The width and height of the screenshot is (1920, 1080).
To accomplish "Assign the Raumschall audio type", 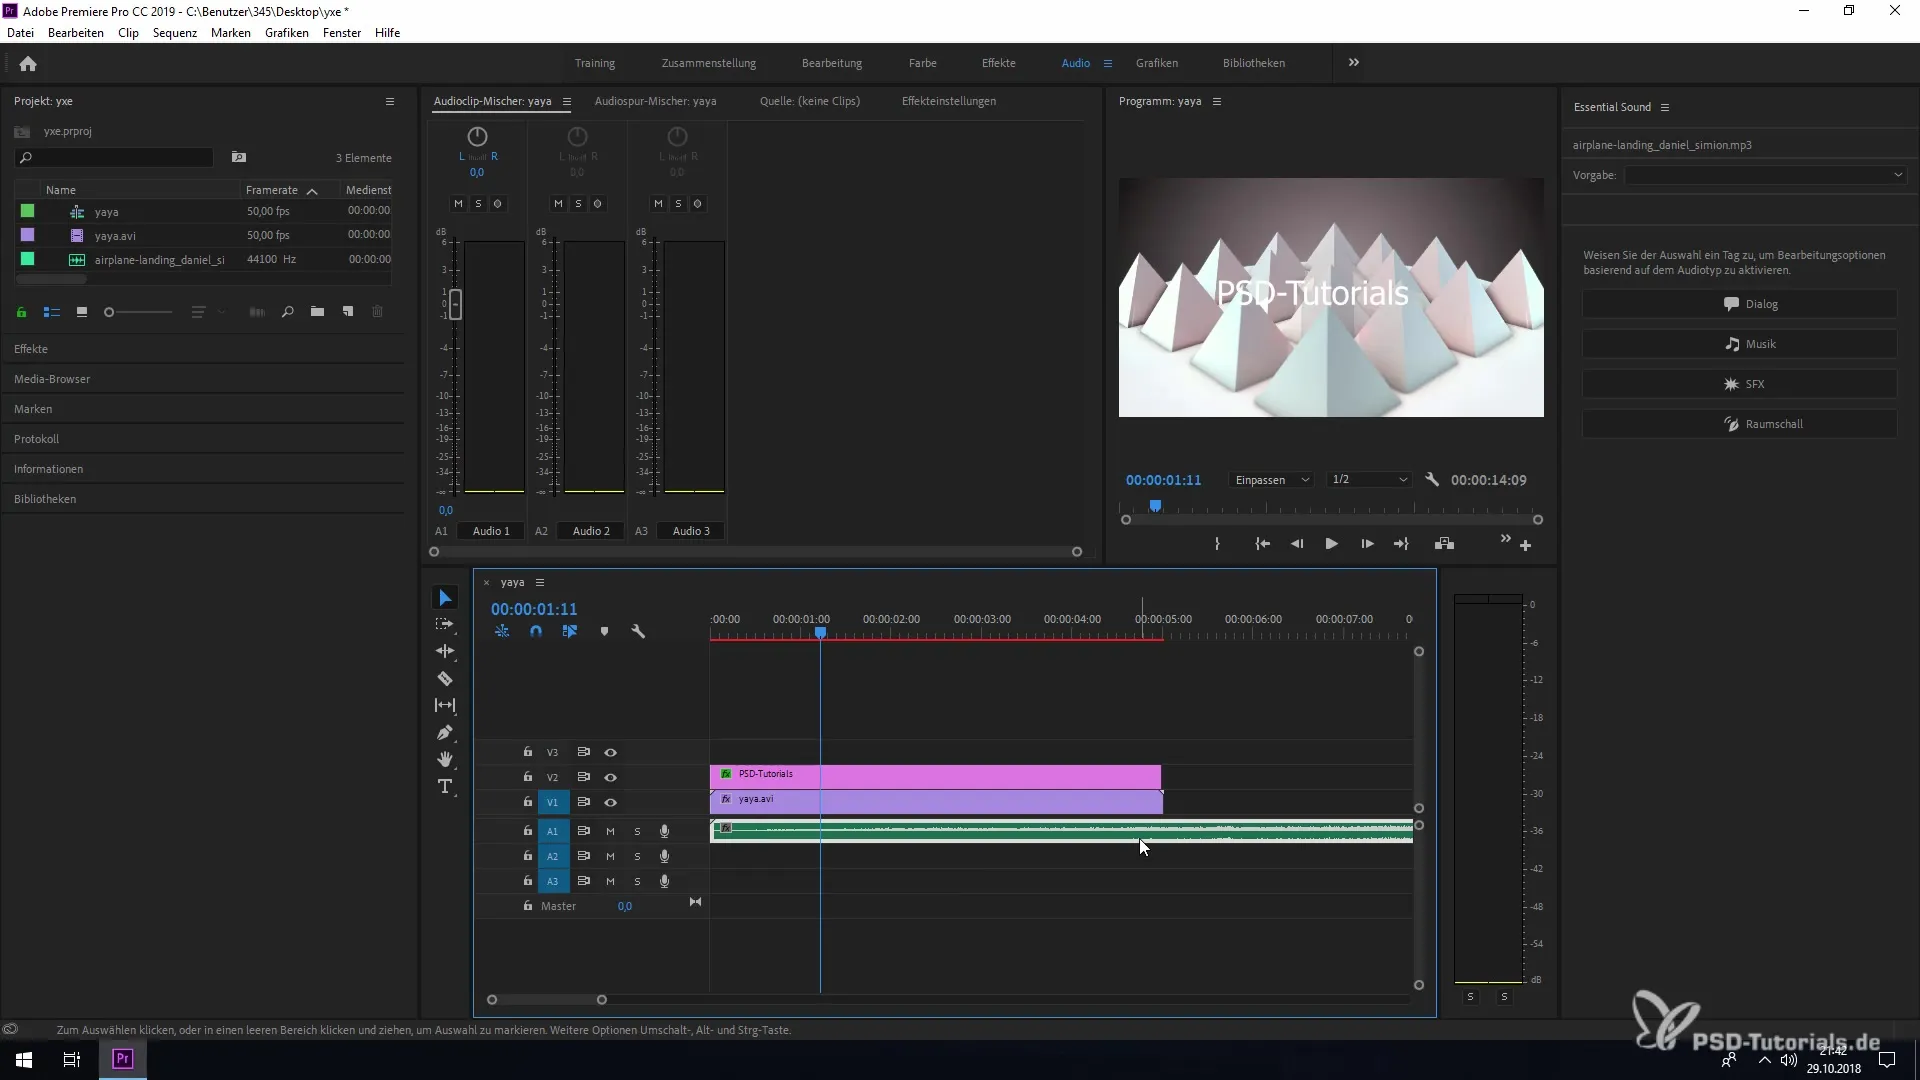I will point(1739,424).
